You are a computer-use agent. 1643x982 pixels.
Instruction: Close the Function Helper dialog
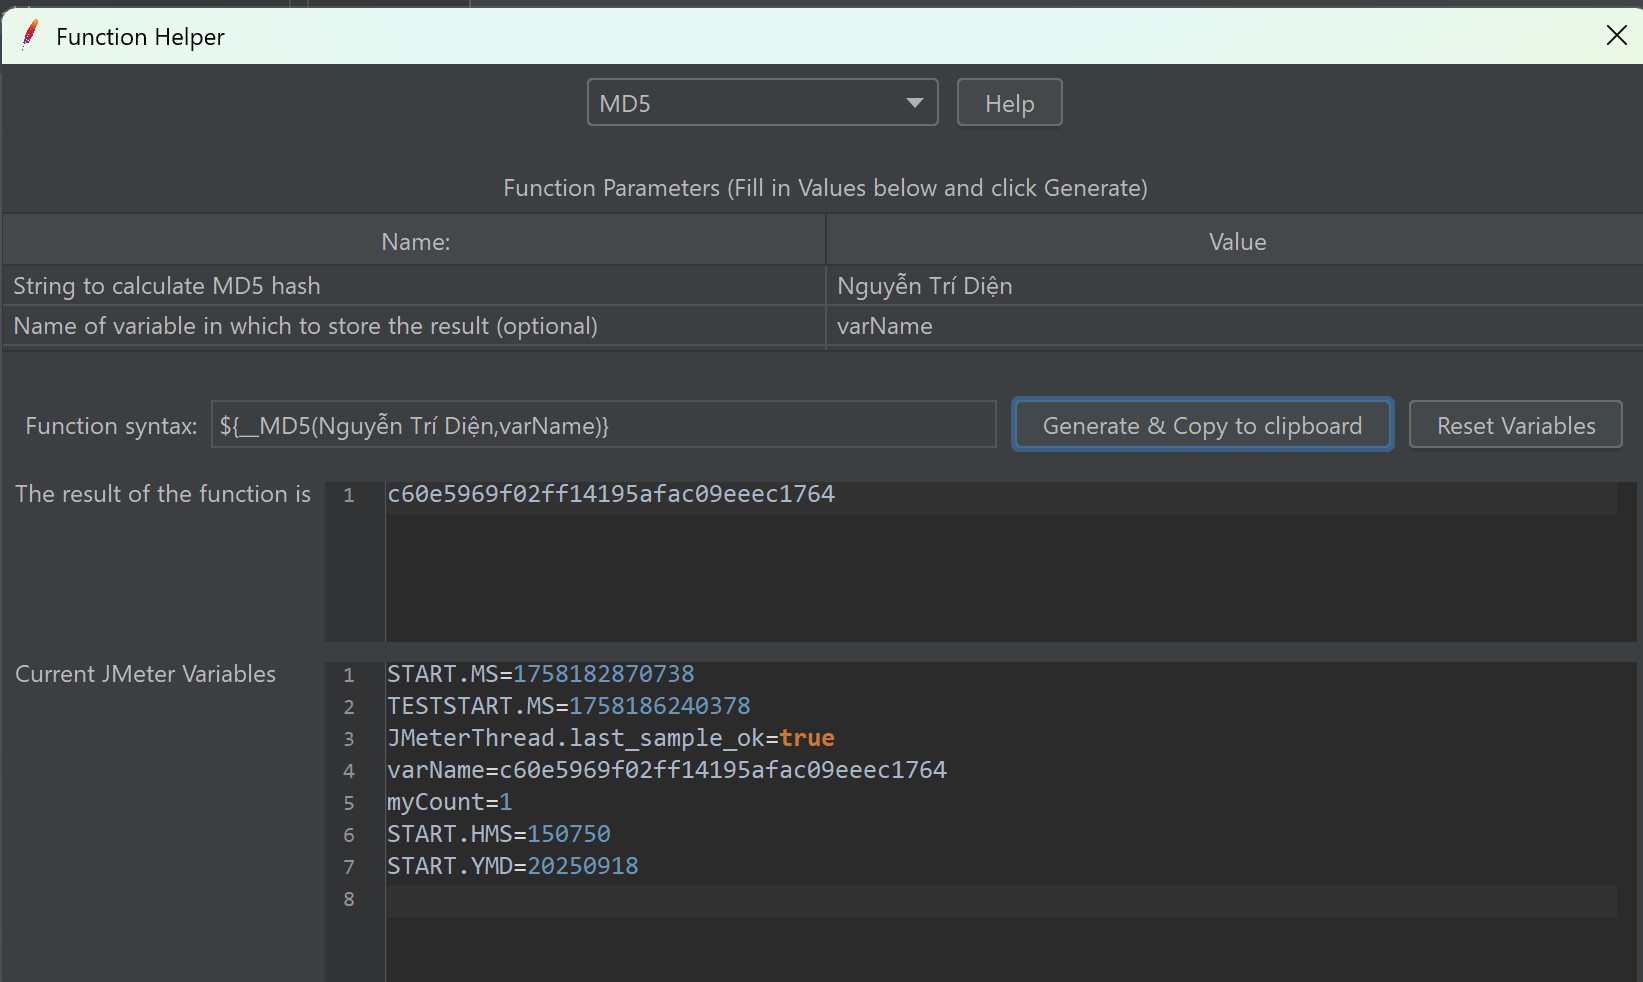tap(1616, 36)
